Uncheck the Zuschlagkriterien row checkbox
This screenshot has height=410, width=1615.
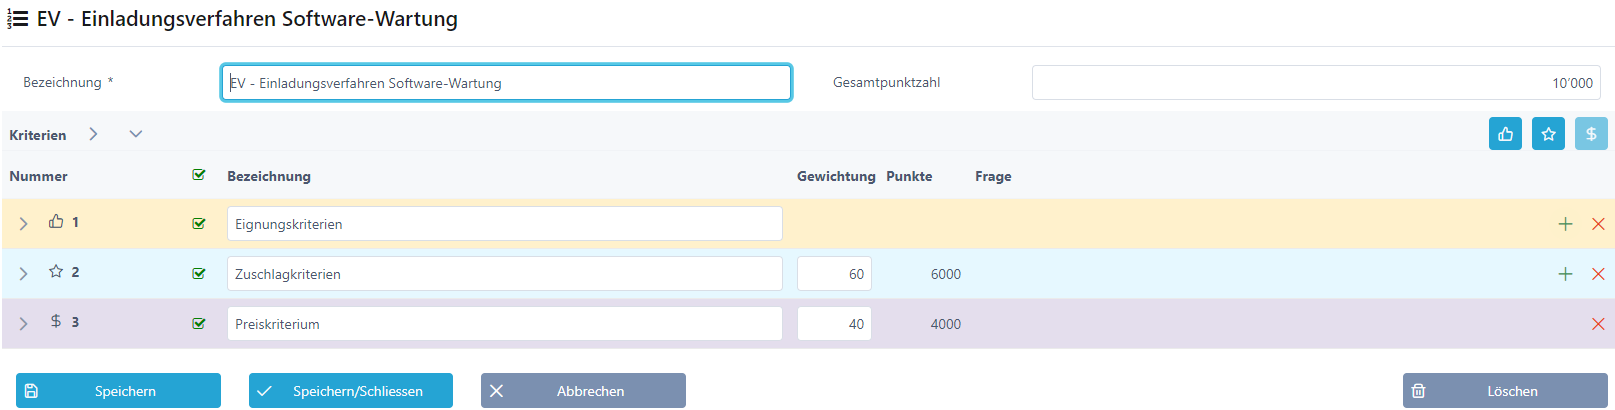199,274
